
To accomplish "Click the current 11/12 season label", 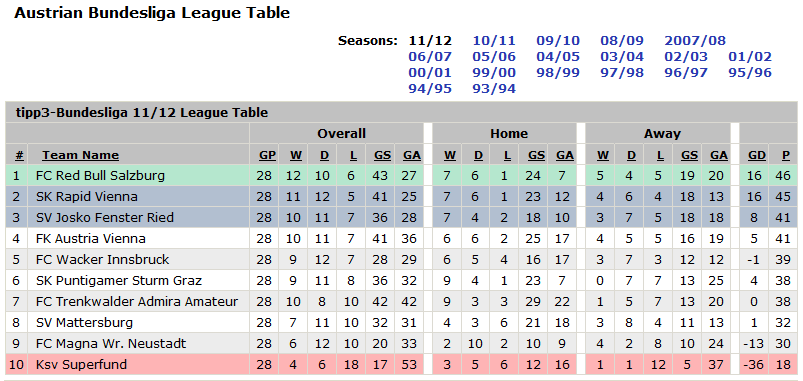I will click(430, 41).
